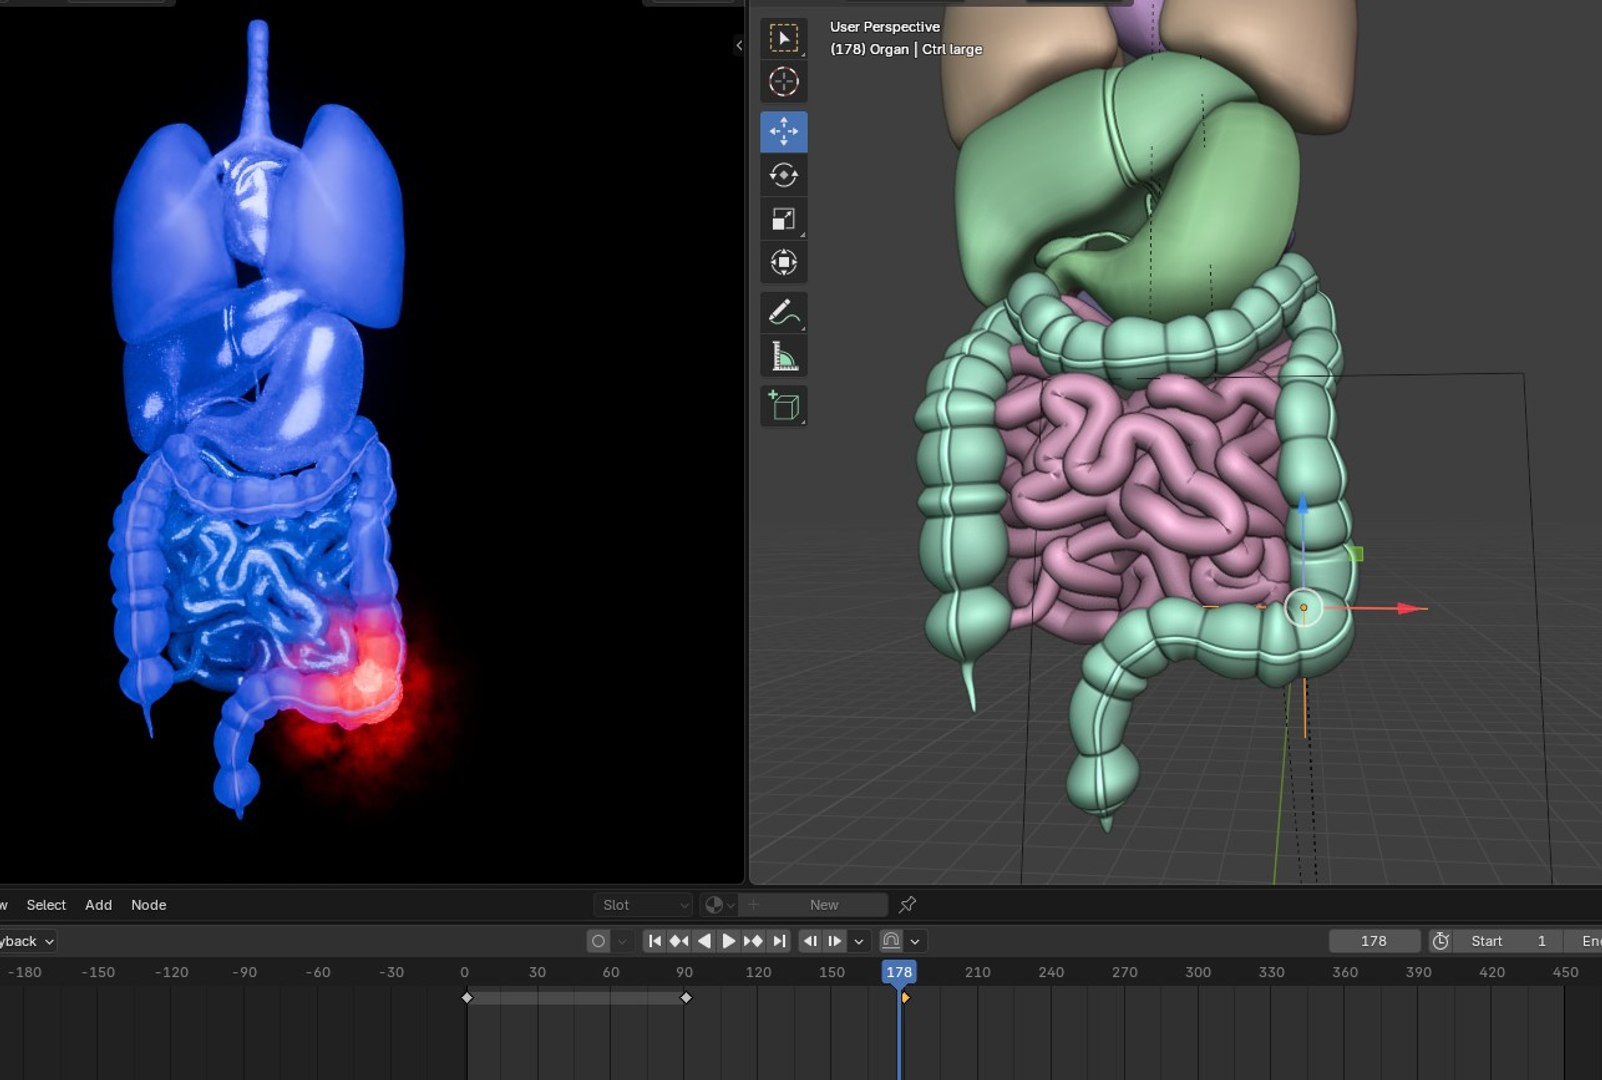Select the keyframe diamond at frame 90
Image resolution: width=1602 pixels, height=1080 pixels.
coord(686,998)
